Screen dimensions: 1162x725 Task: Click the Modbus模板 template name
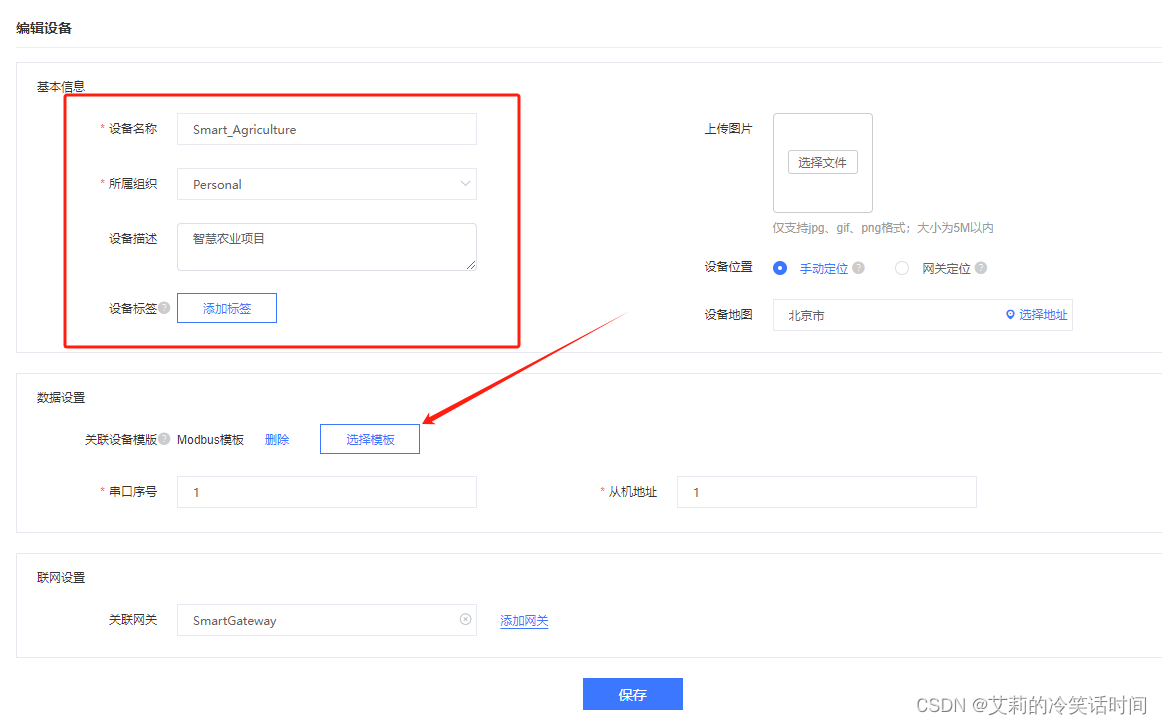click(210, 440)
